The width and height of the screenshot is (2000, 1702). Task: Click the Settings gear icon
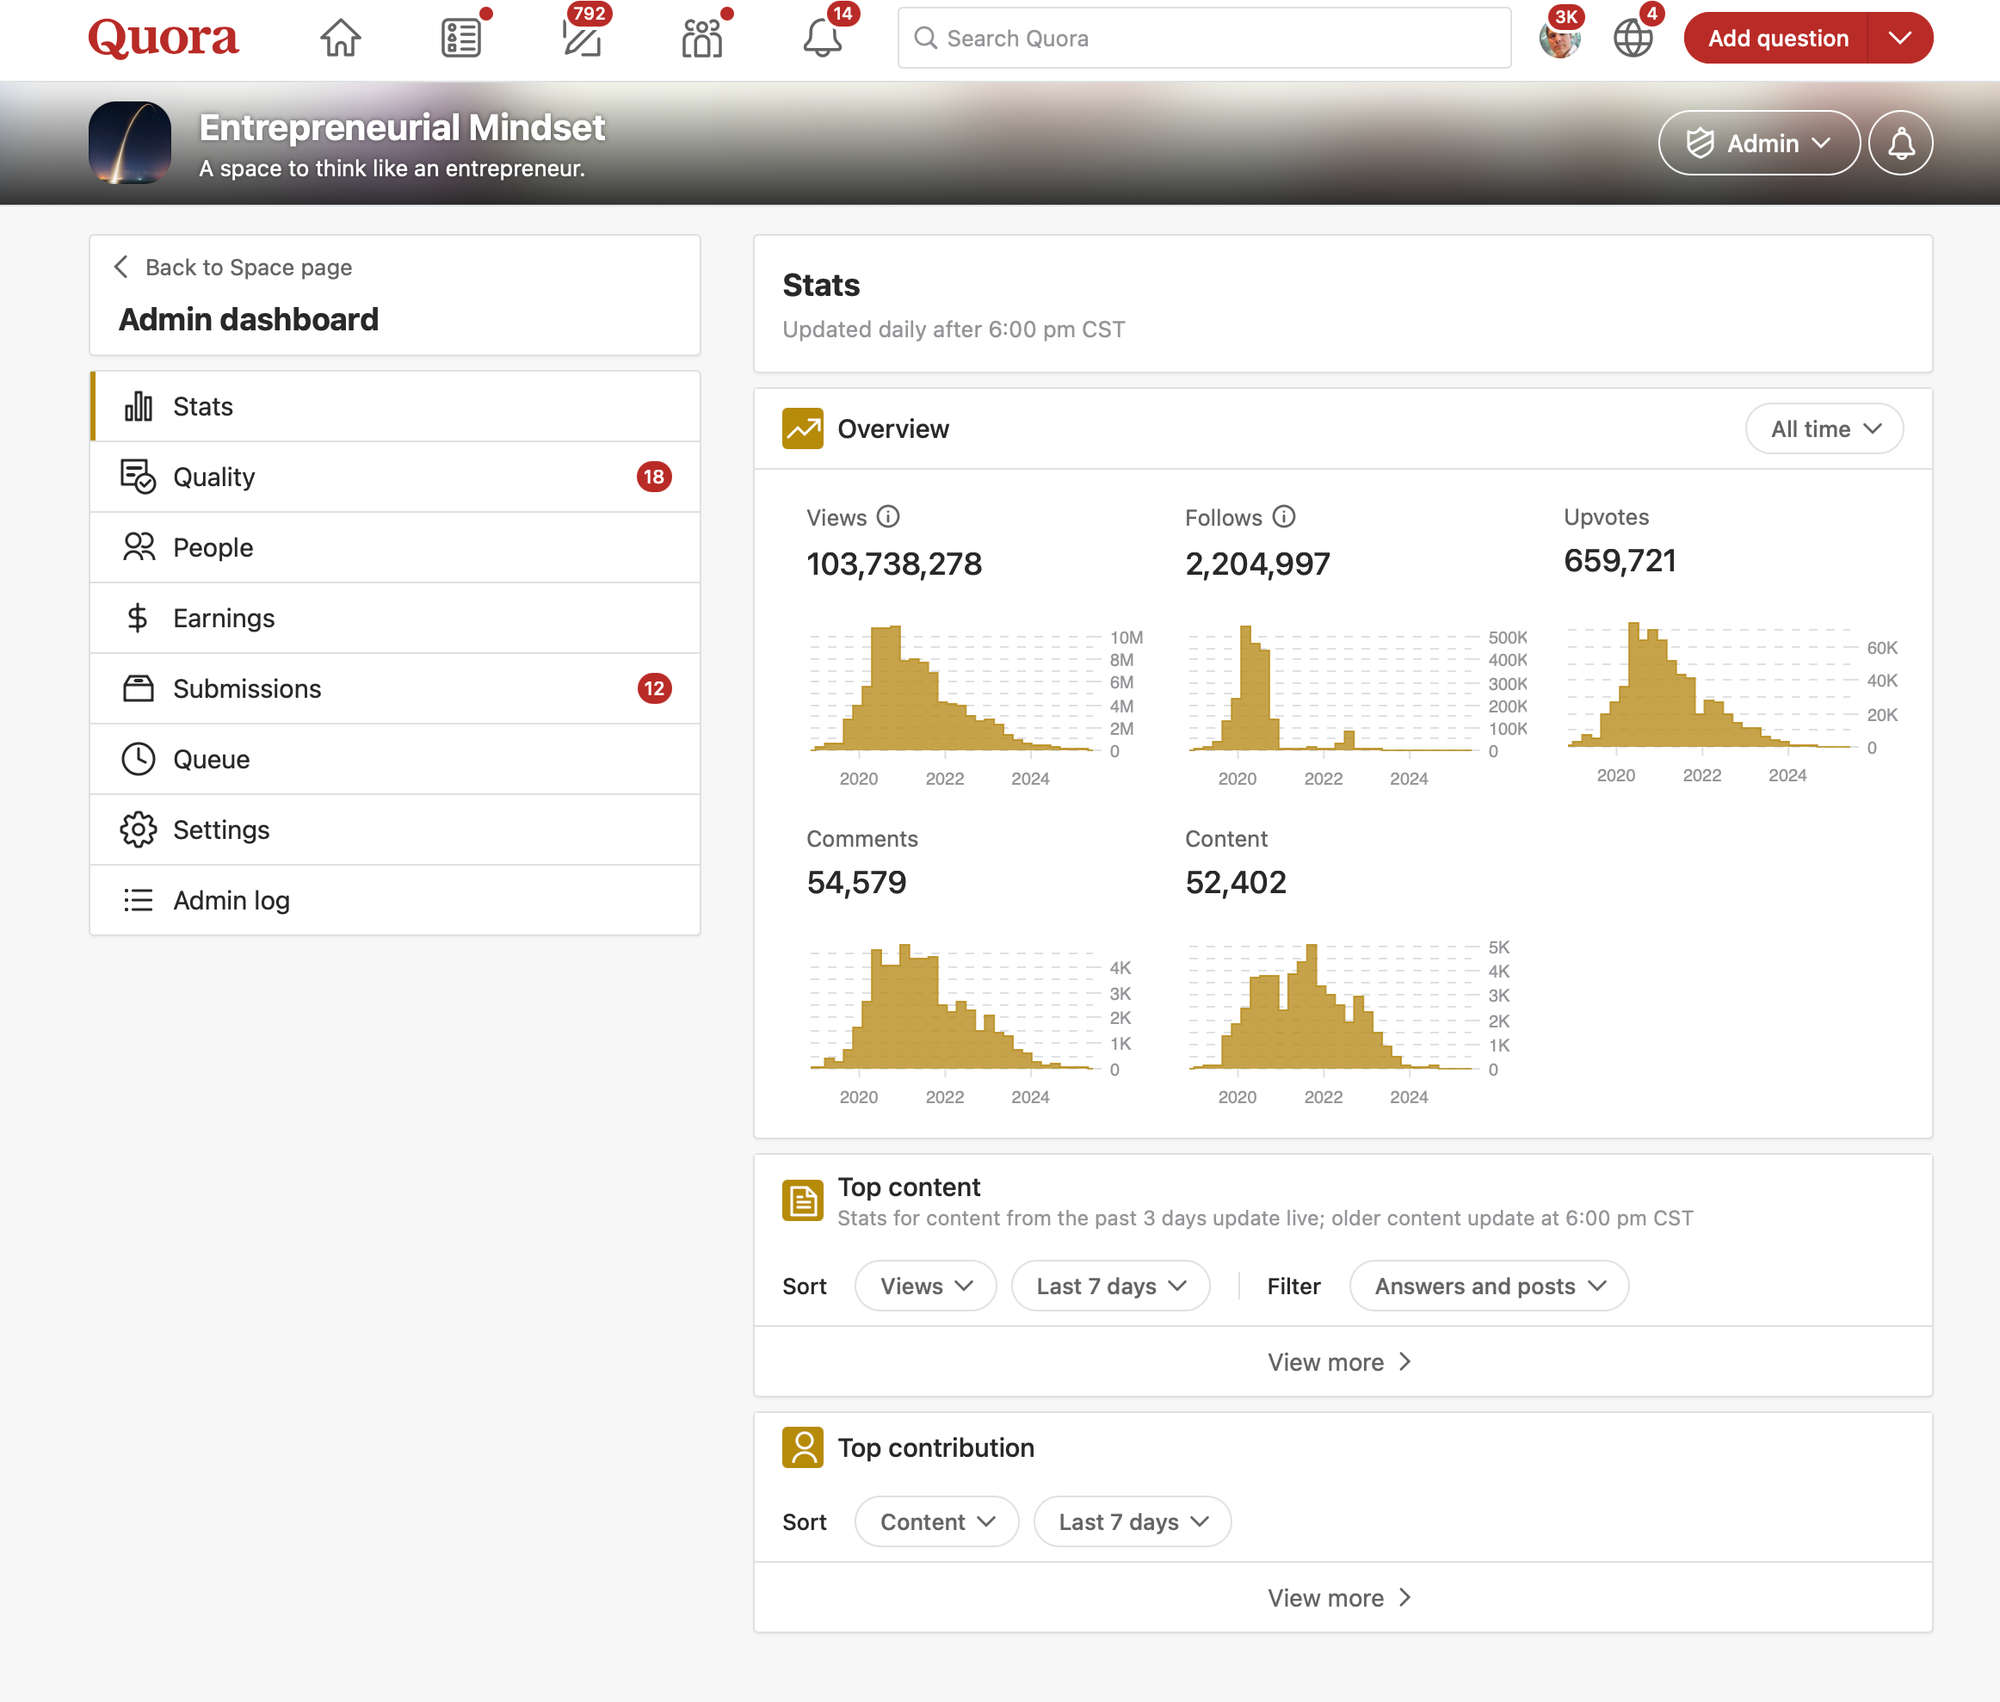pyautogui.click(x=138, y=830)
